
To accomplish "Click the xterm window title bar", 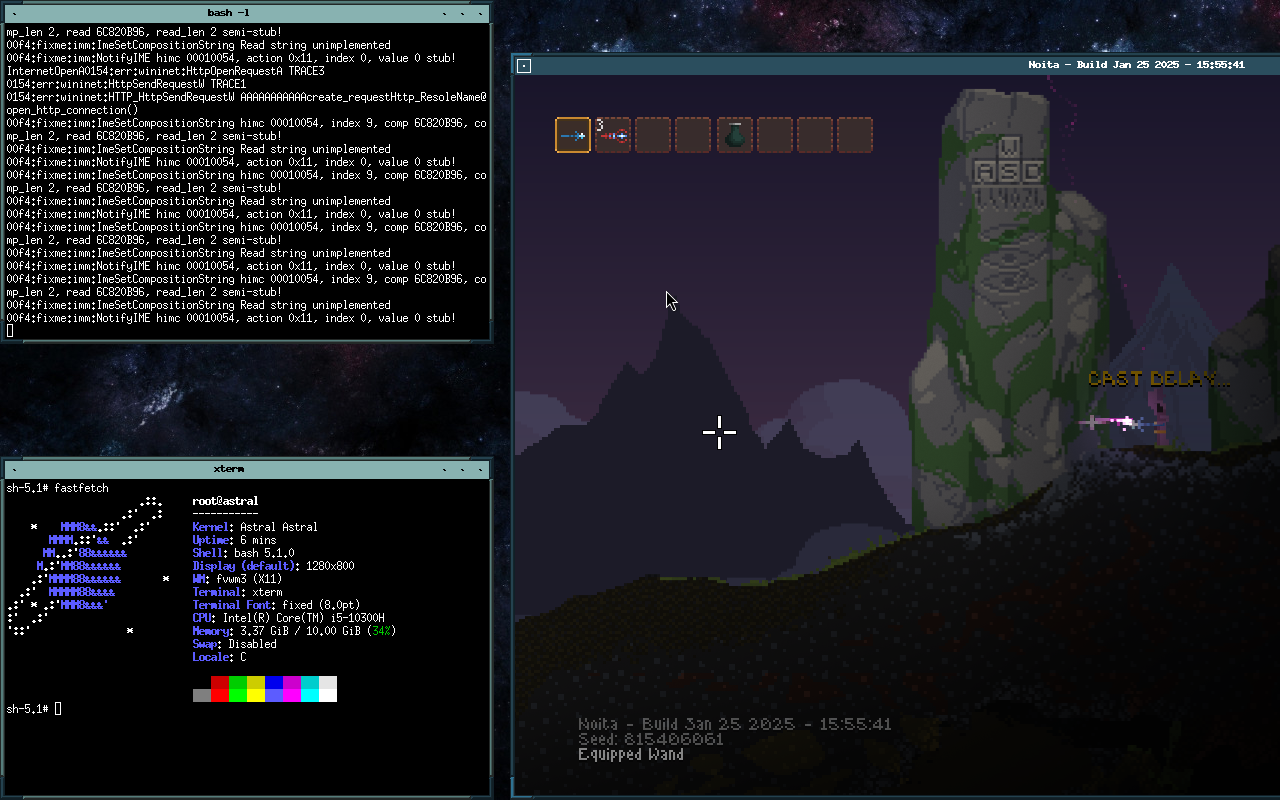I will click(x=229, y=468).
